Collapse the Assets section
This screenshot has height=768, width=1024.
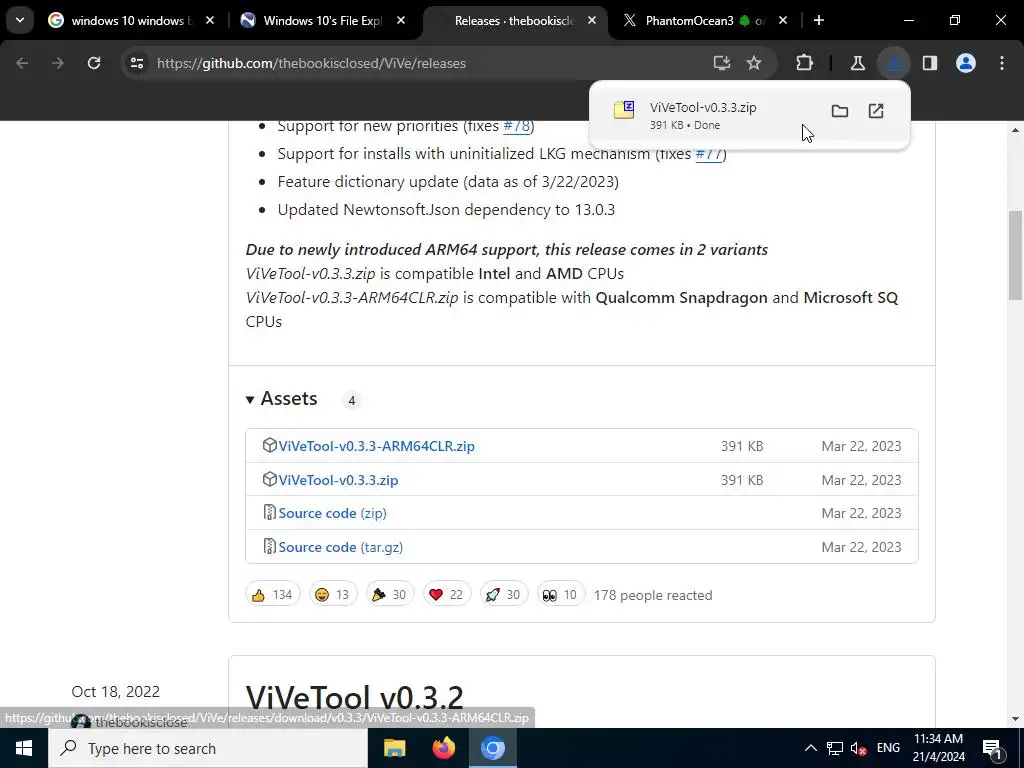(x=281, y=398)
